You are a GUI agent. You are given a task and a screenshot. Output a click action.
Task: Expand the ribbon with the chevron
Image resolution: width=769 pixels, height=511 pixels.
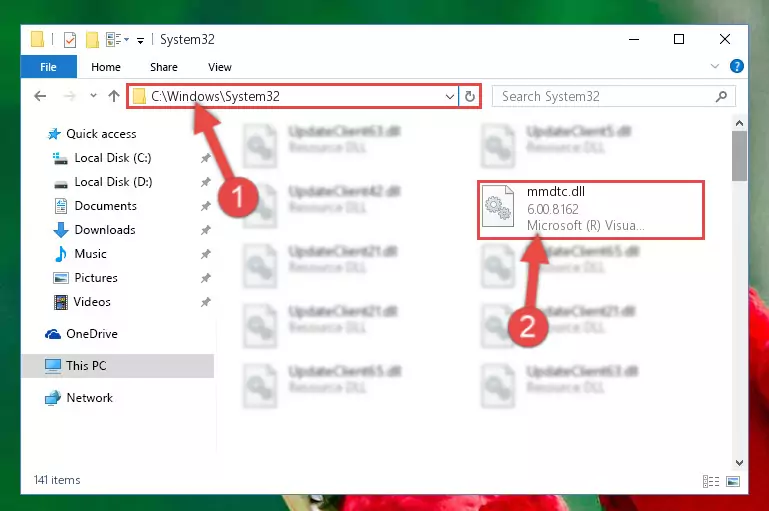tap(715, 66)
